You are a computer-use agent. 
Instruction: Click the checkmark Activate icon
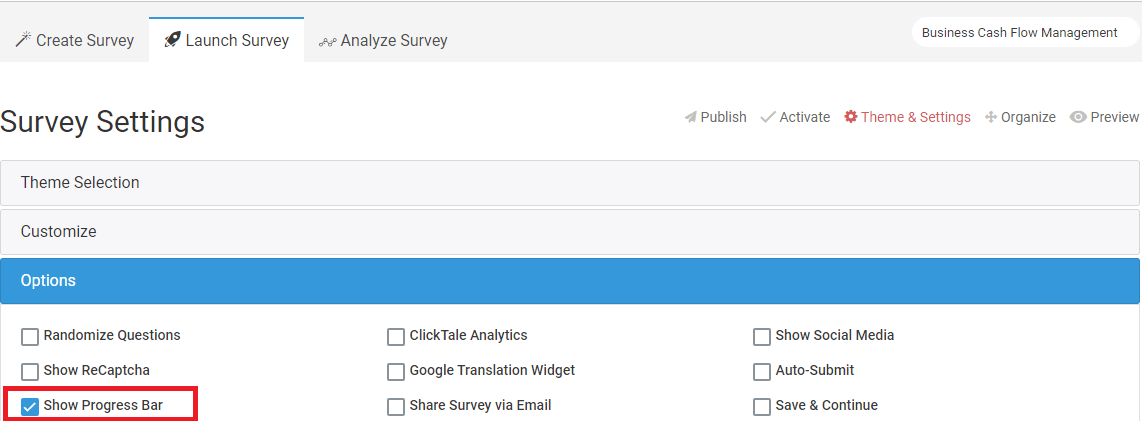(768, 117)
